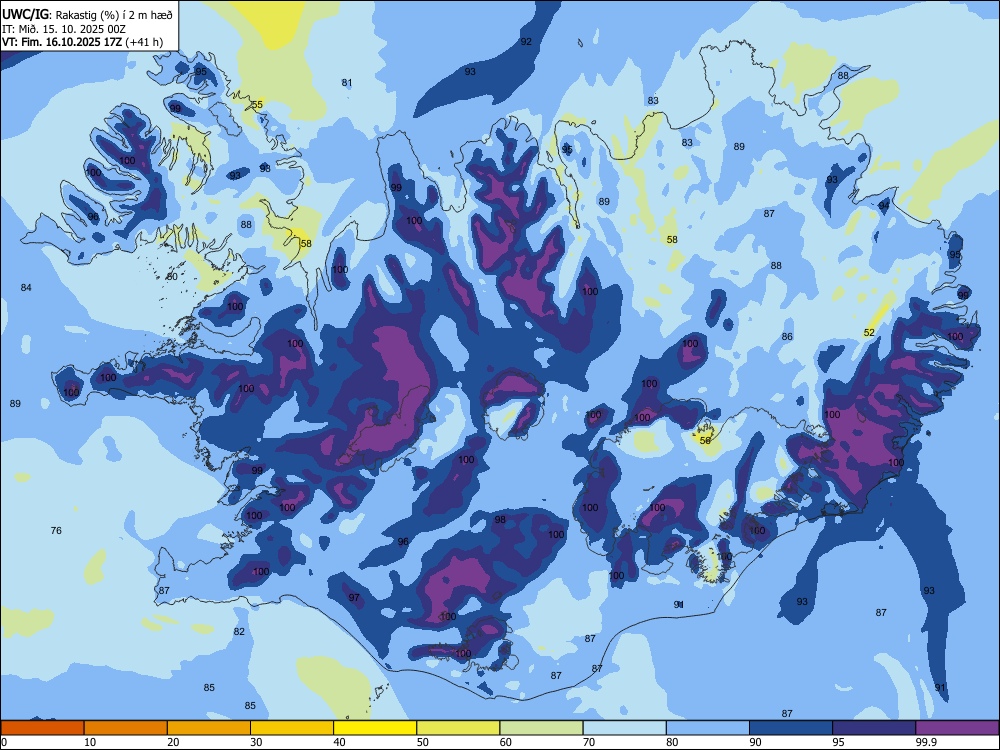Click the map value '86' in the eastern highlands

[x=788, y=336]
